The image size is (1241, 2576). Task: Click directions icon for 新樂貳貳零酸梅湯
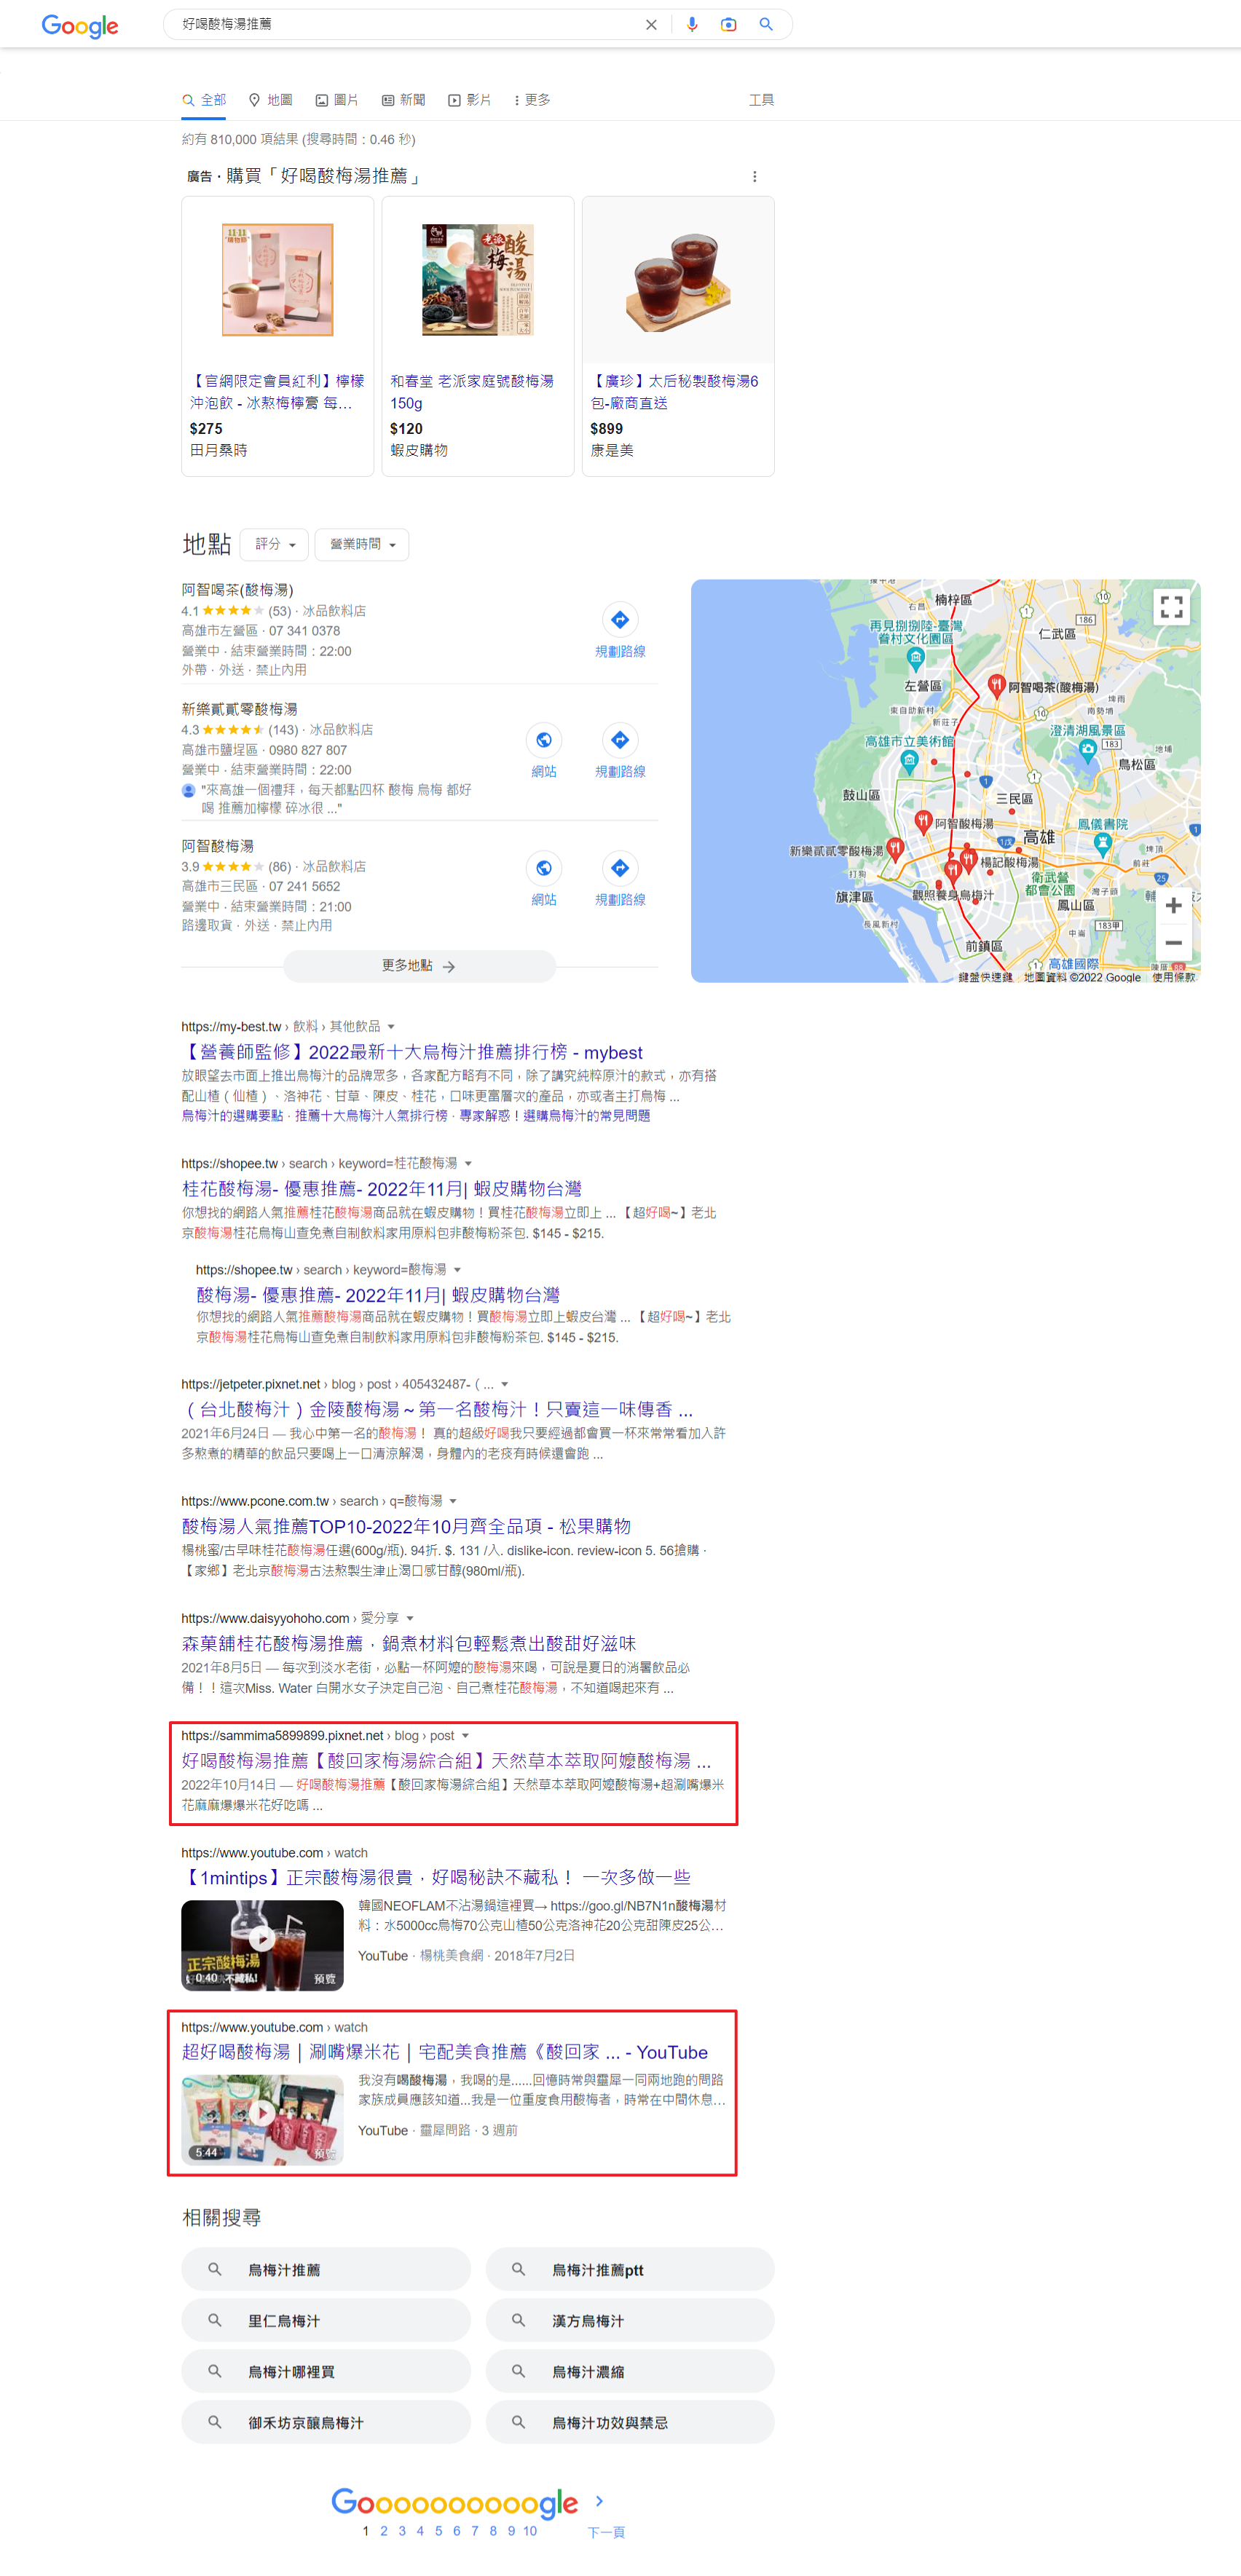pos(620,740)
